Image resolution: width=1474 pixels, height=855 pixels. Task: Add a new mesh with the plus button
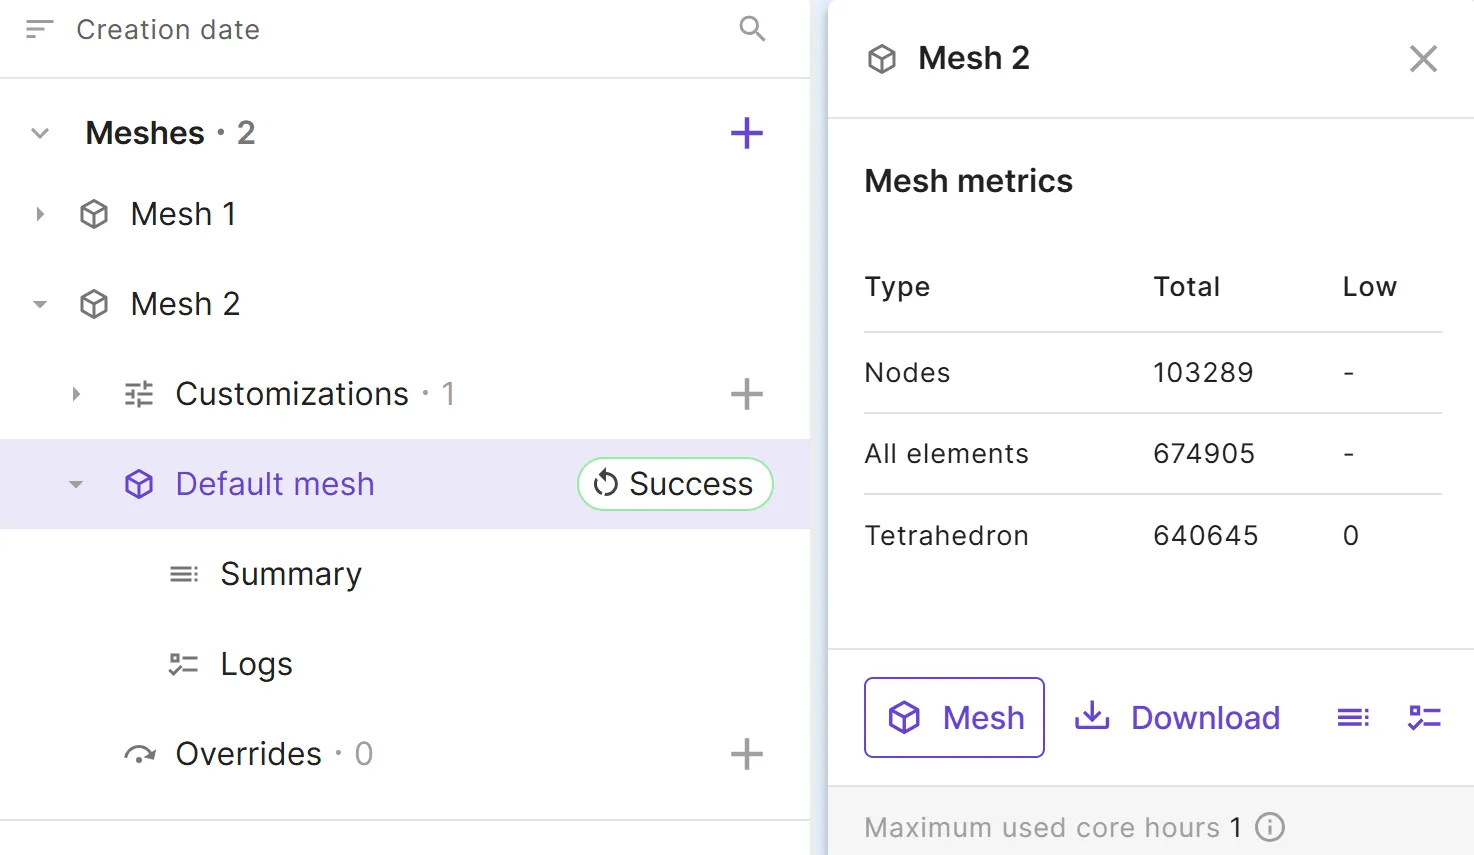(x=746, y=132)
